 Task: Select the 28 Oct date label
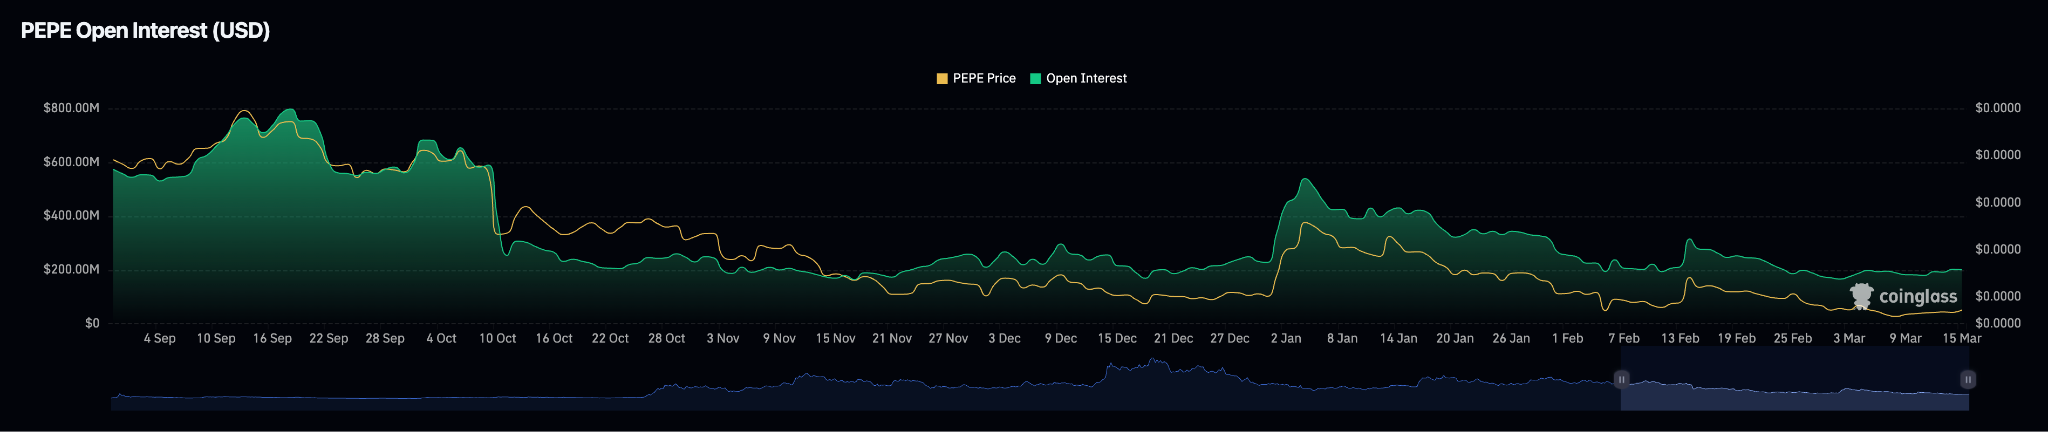(667, 338)
